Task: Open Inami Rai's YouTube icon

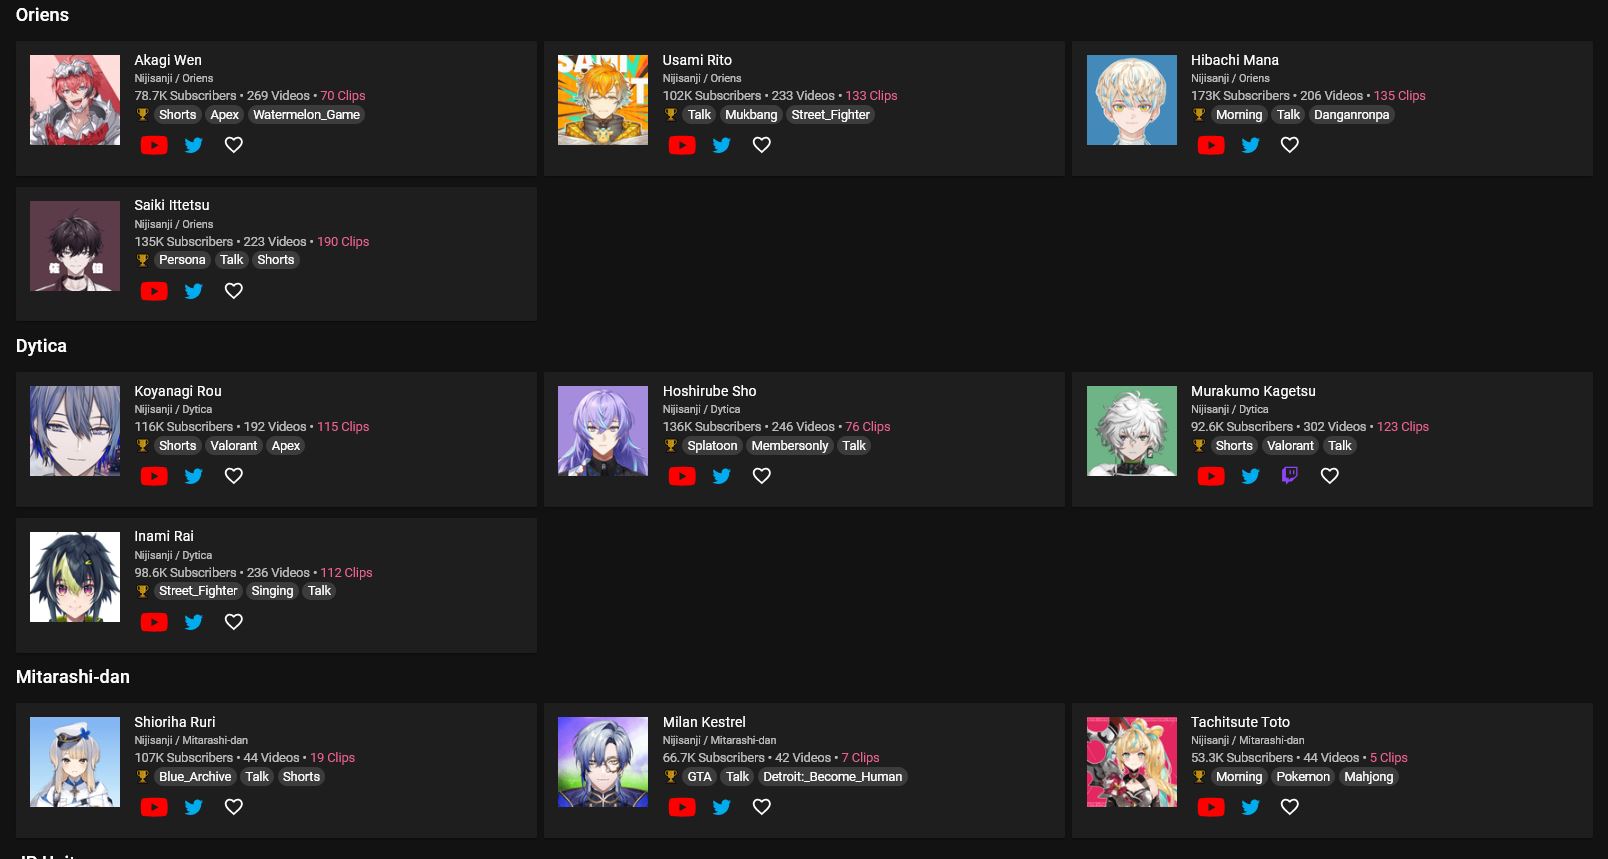Action: [x=154, y=622]
